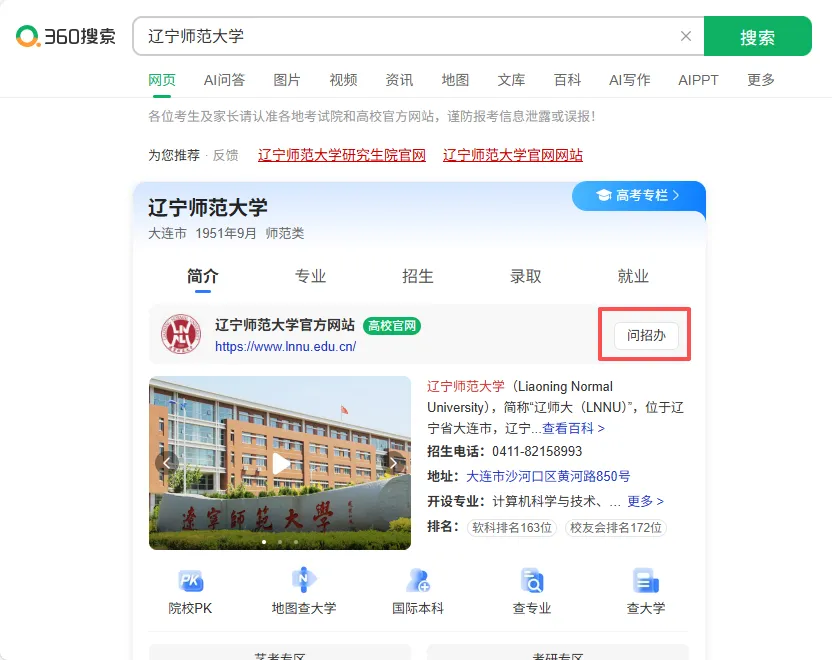Expand the 更多 search categories

click(x=761, y=80)
